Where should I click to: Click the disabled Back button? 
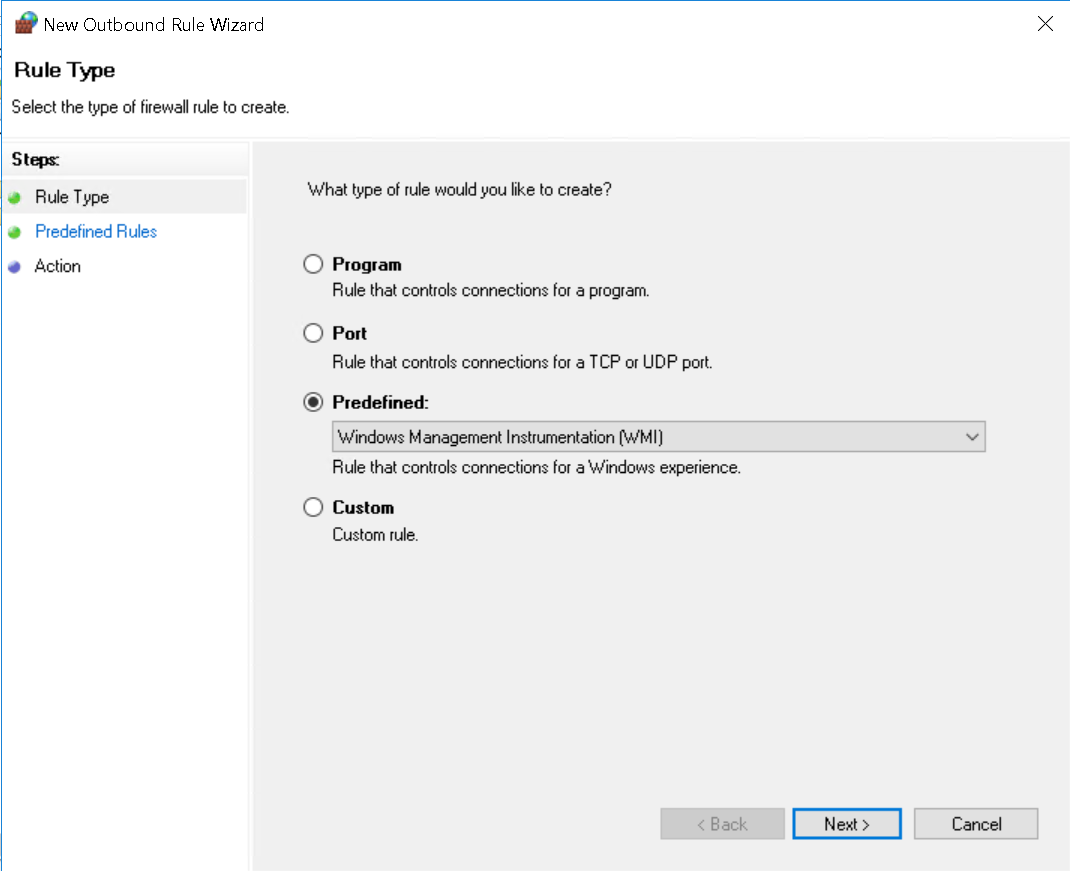pyautogui.click(x=722, y=824)
